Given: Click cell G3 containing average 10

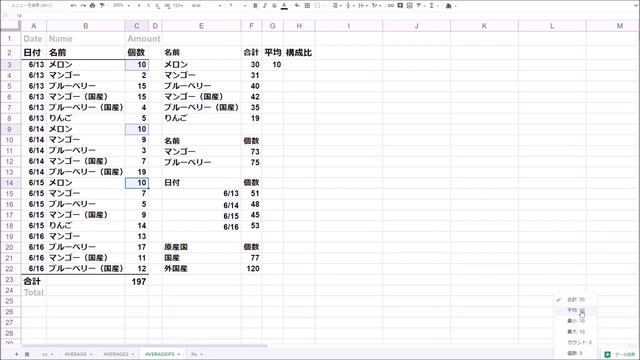Looking at the screenshot, I should coord(273,64).
